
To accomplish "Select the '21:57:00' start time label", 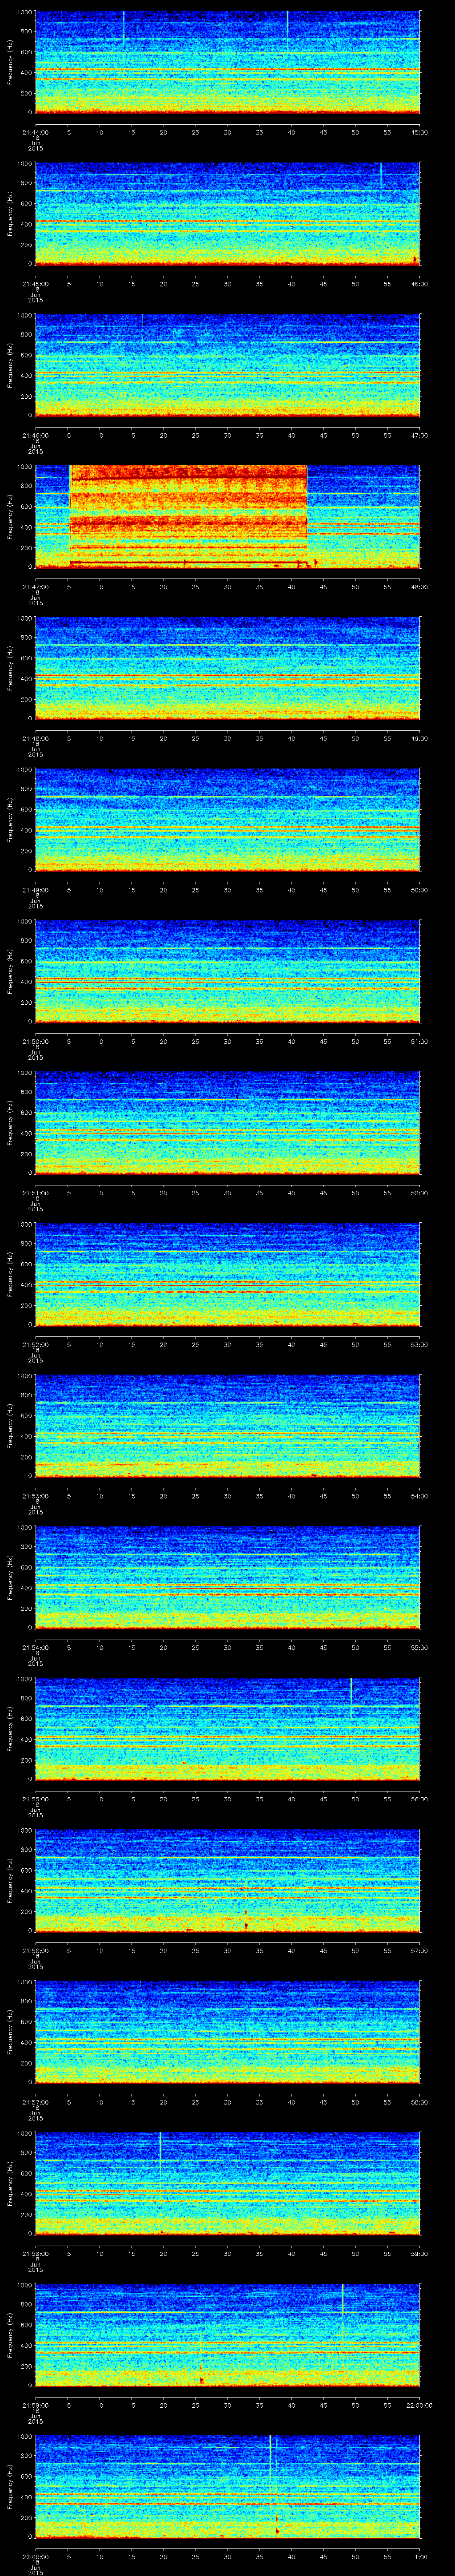I will point(35,2102).
